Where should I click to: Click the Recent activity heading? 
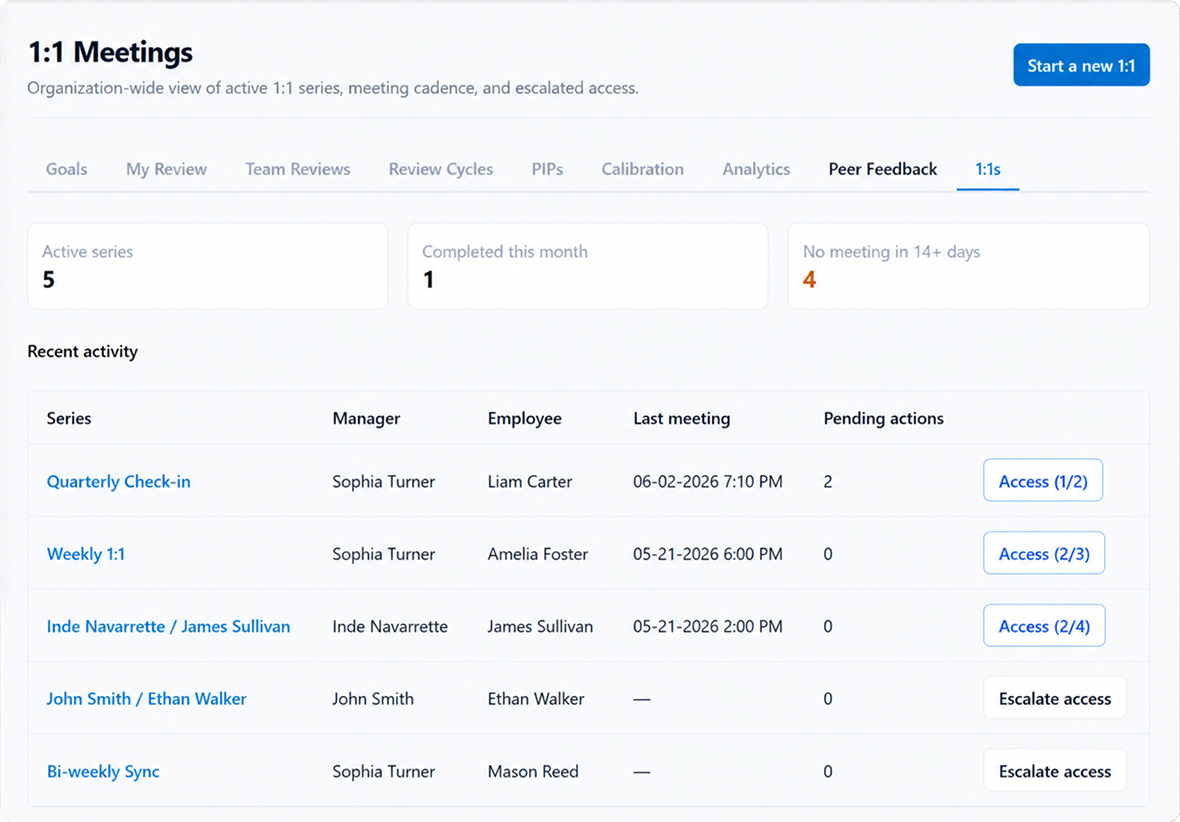[83, 352]
